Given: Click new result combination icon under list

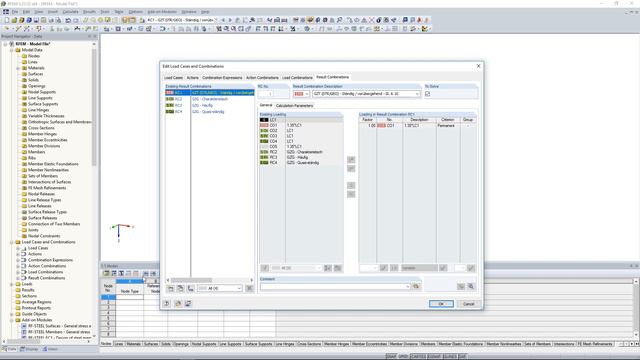Looking at the screenshot, I should point(171,288).
